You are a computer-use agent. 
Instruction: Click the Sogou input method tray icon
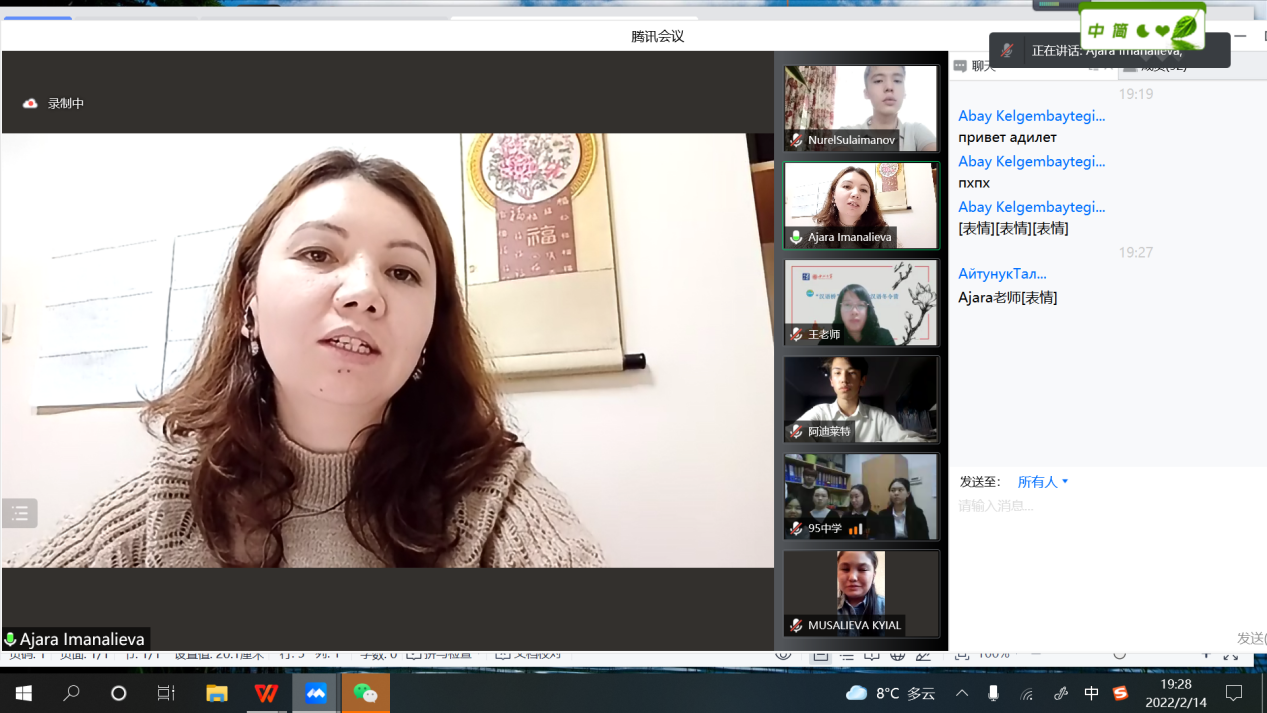click(1120, 693)
